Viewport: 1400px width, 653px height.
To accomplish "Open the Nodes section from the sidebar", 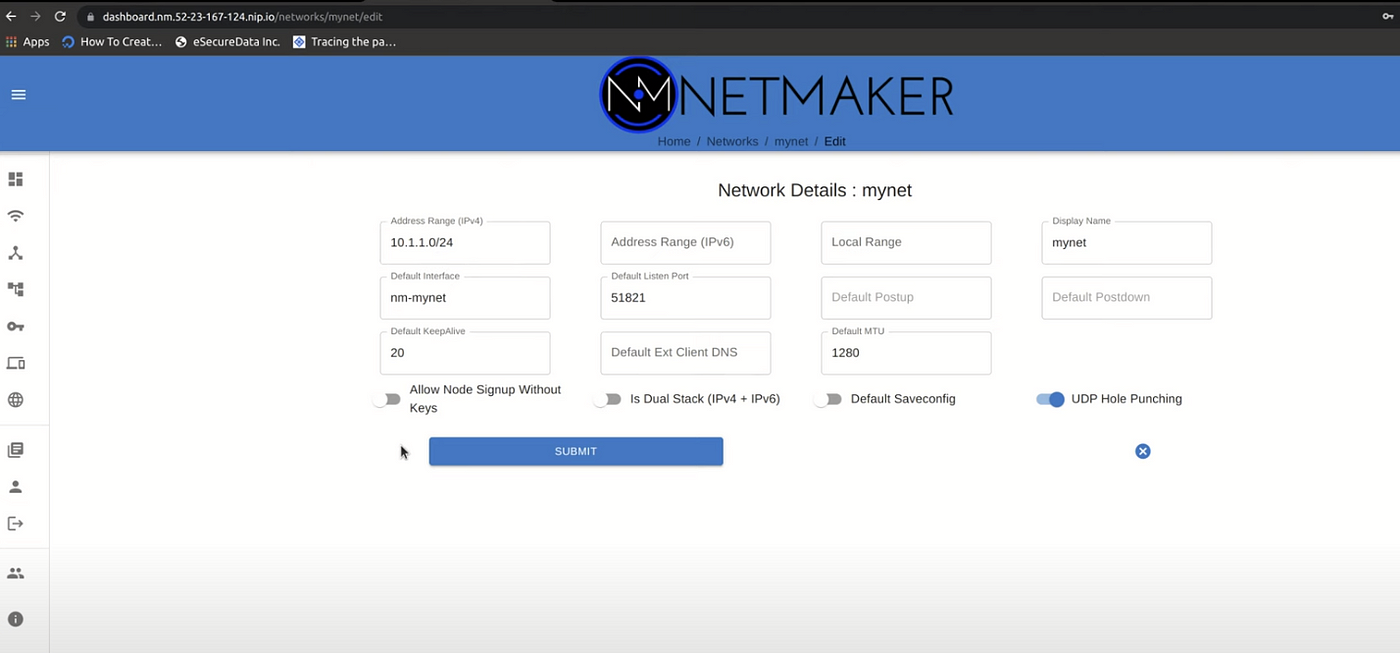I will tap(15, 253).
